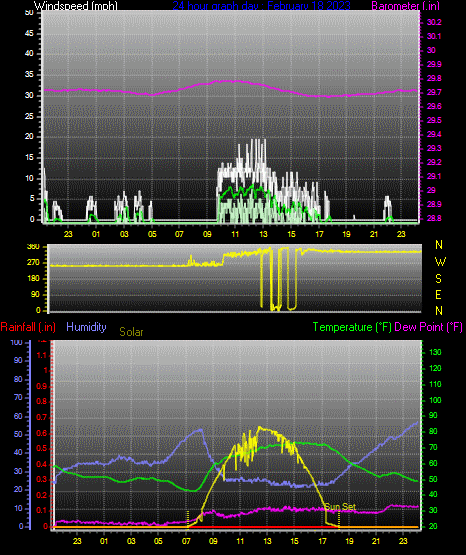Click hour label 05 on windspeed graph
466x555 pixels.
tap(152, 234)
